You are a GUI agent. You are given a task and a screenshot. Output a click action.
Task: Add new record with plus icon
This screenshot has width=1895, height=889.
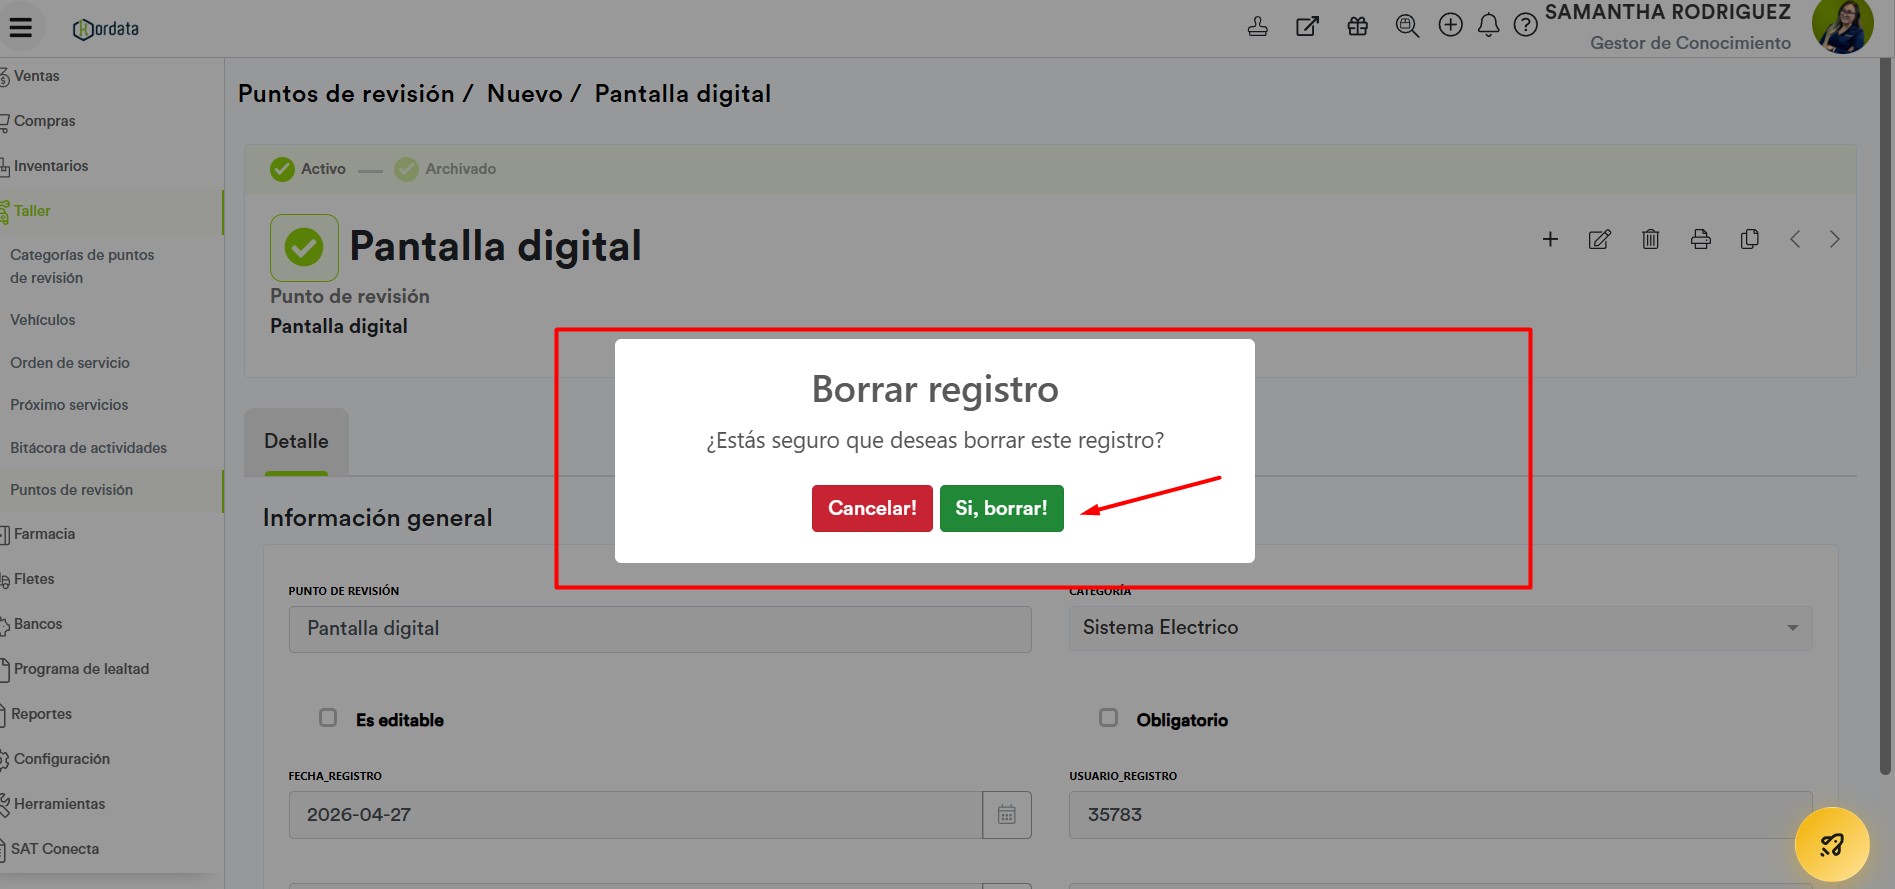(x=1550, y=239)
